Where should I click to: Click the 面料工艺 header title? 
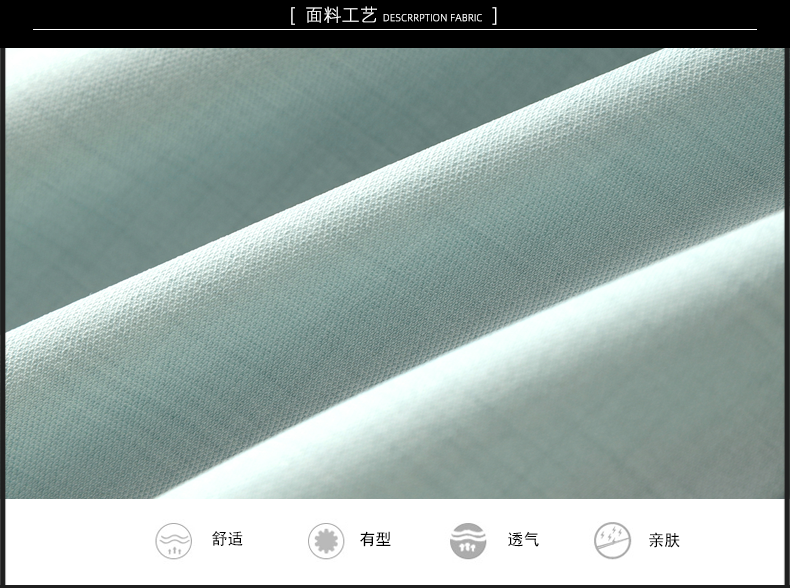341,16
